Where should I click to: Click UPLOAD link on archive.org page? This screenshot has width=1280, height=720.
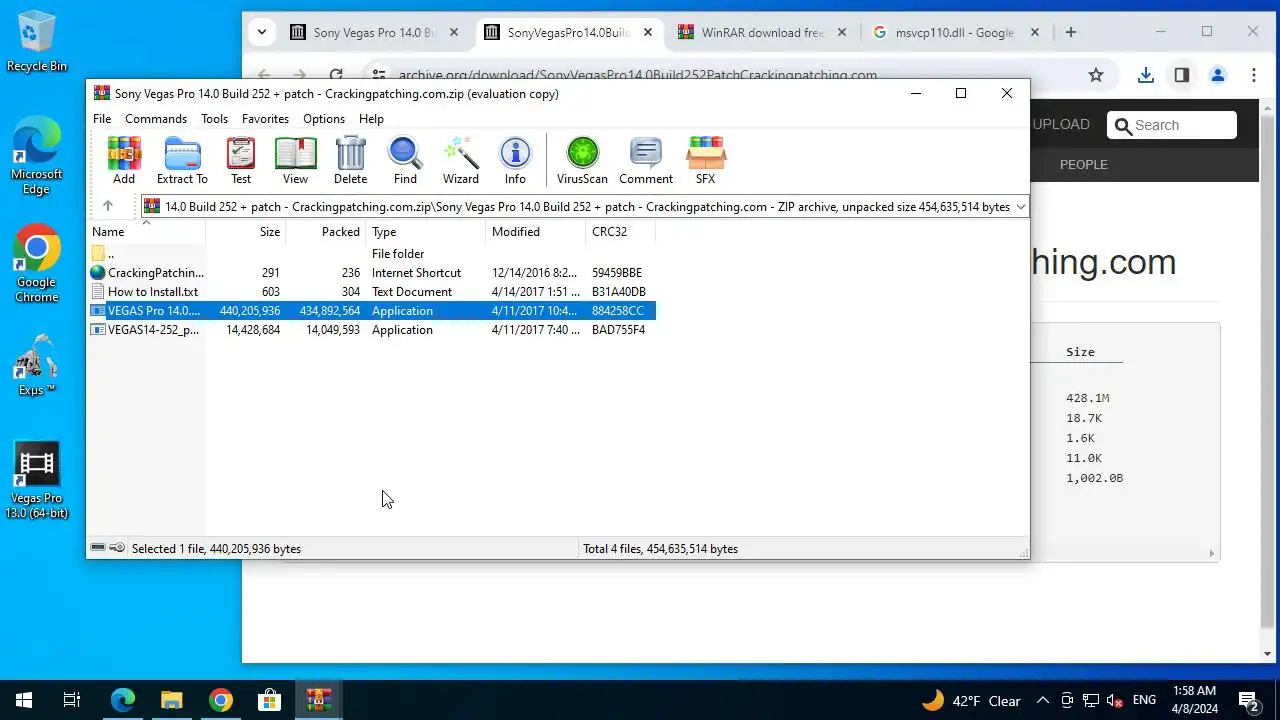1061,124
